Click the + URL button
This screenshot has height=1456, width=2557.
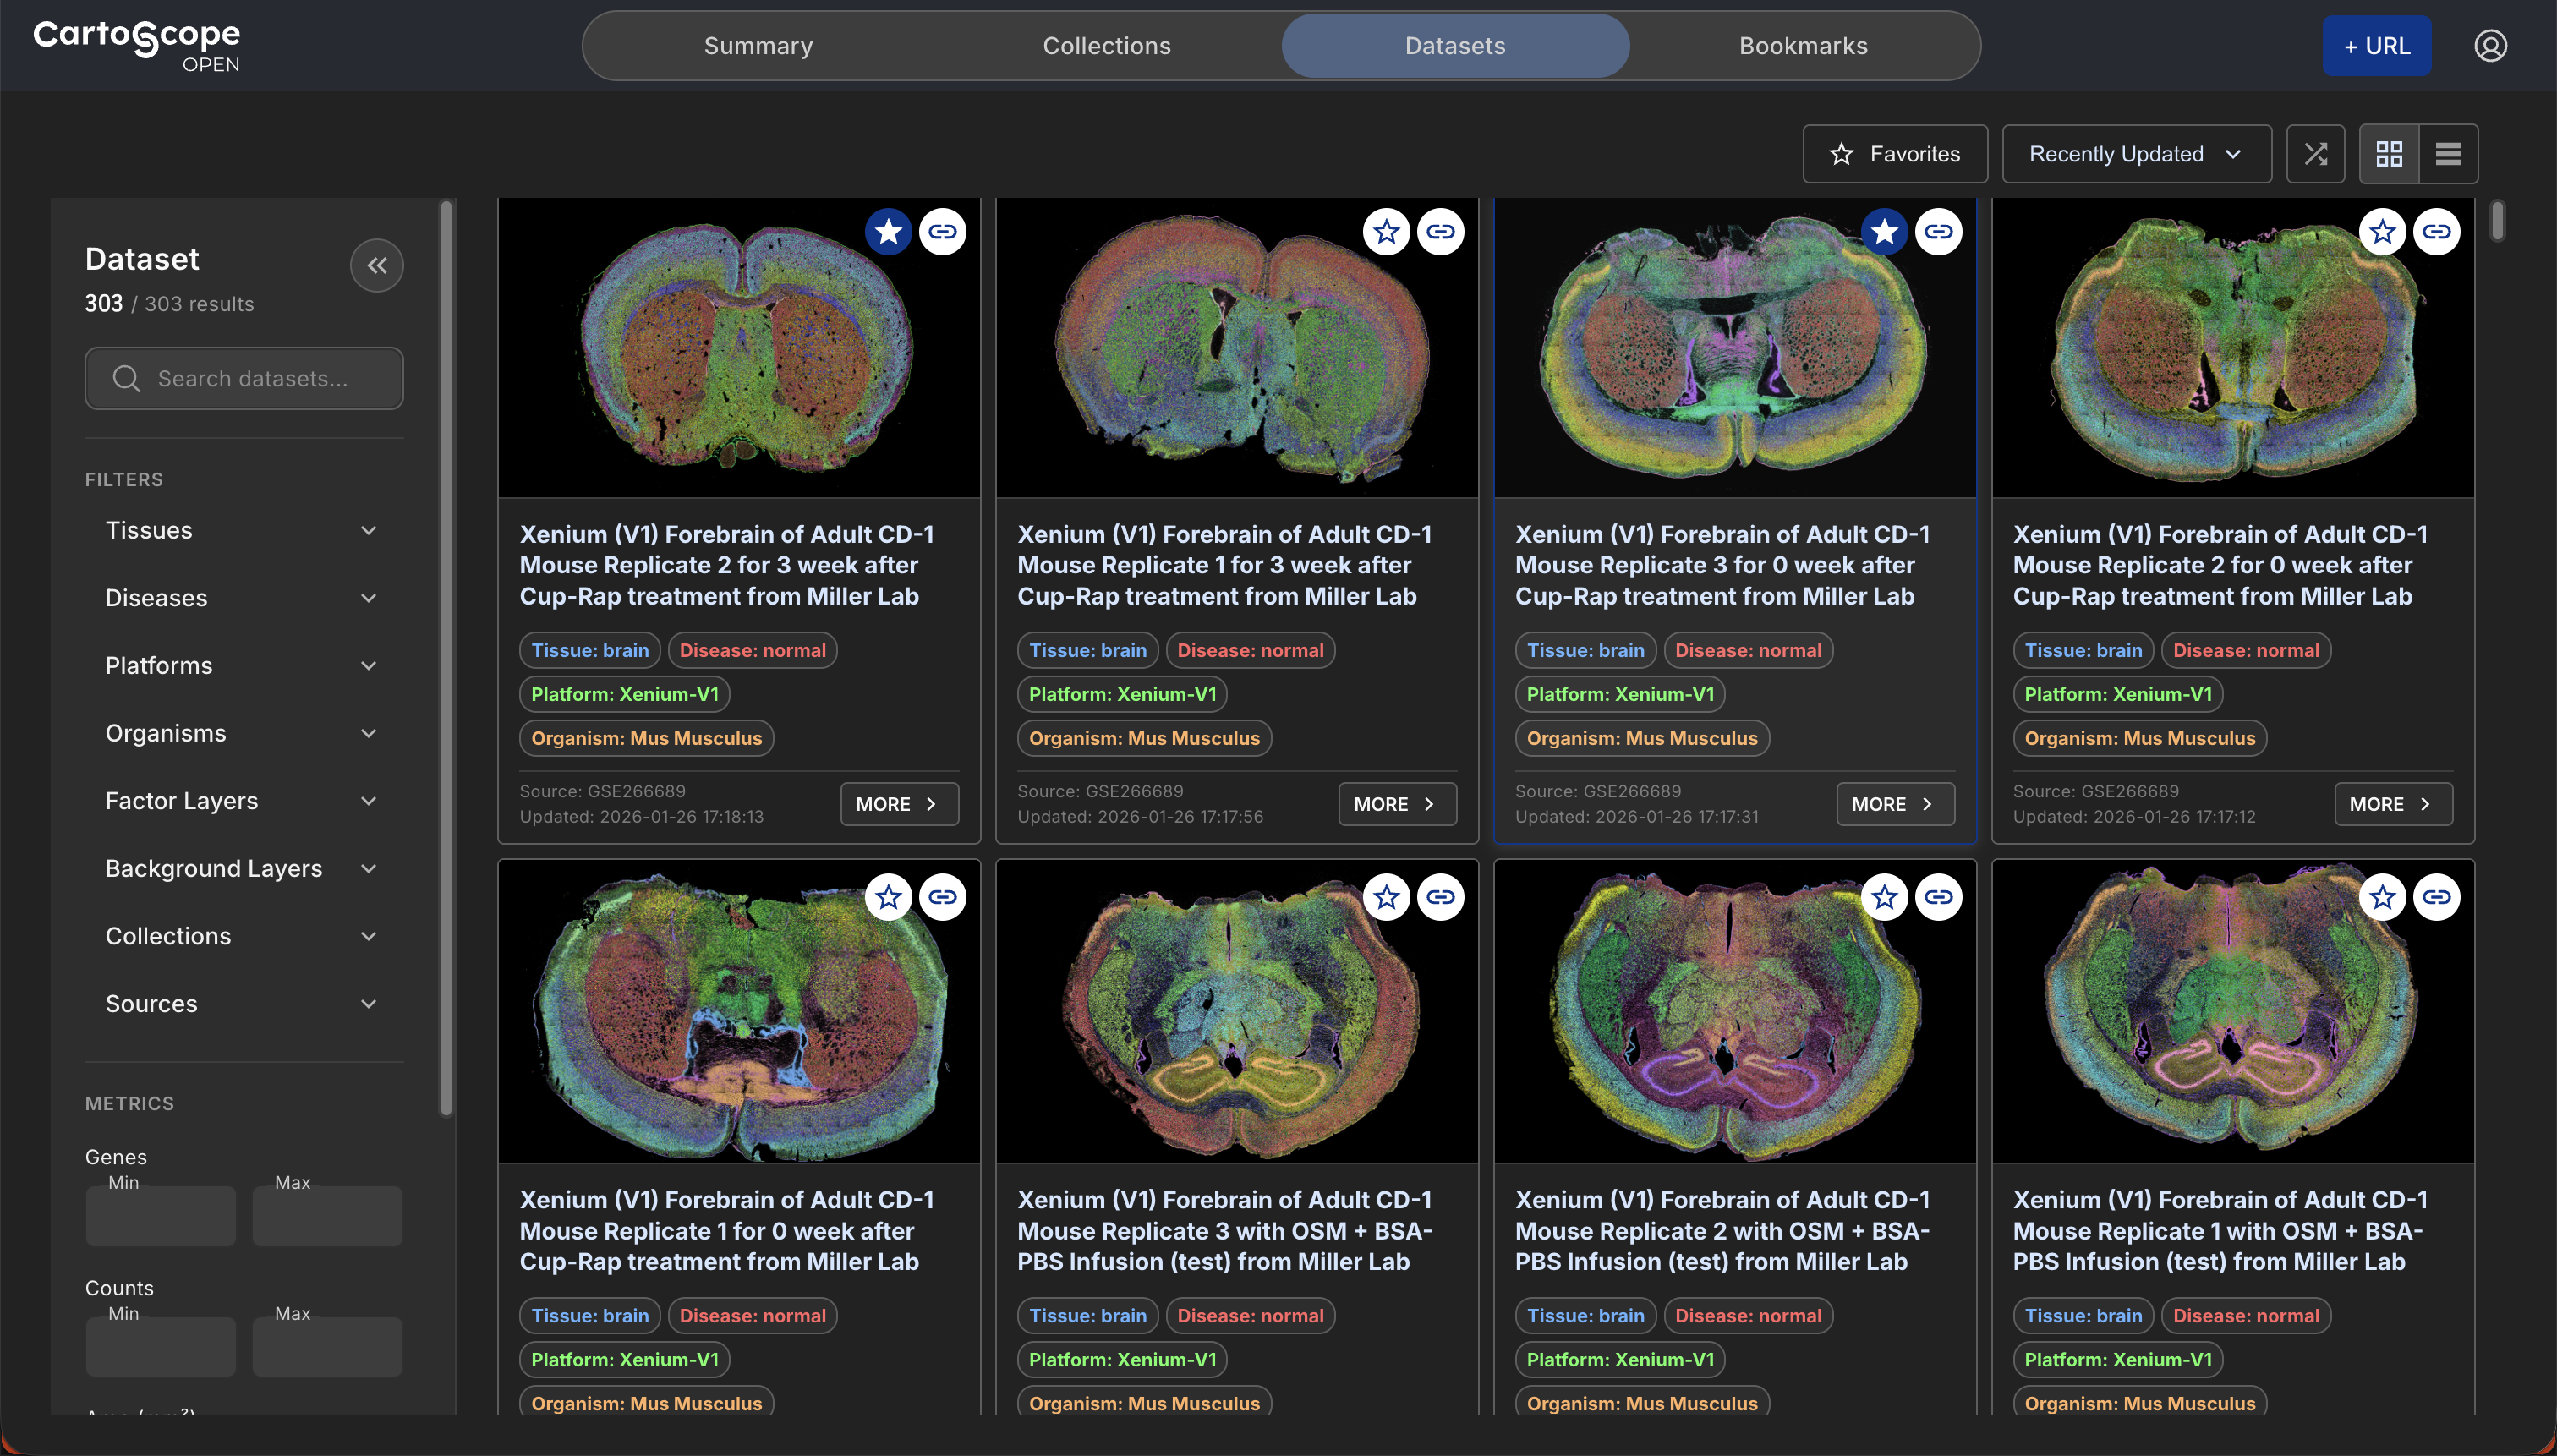pos(2376,45)
